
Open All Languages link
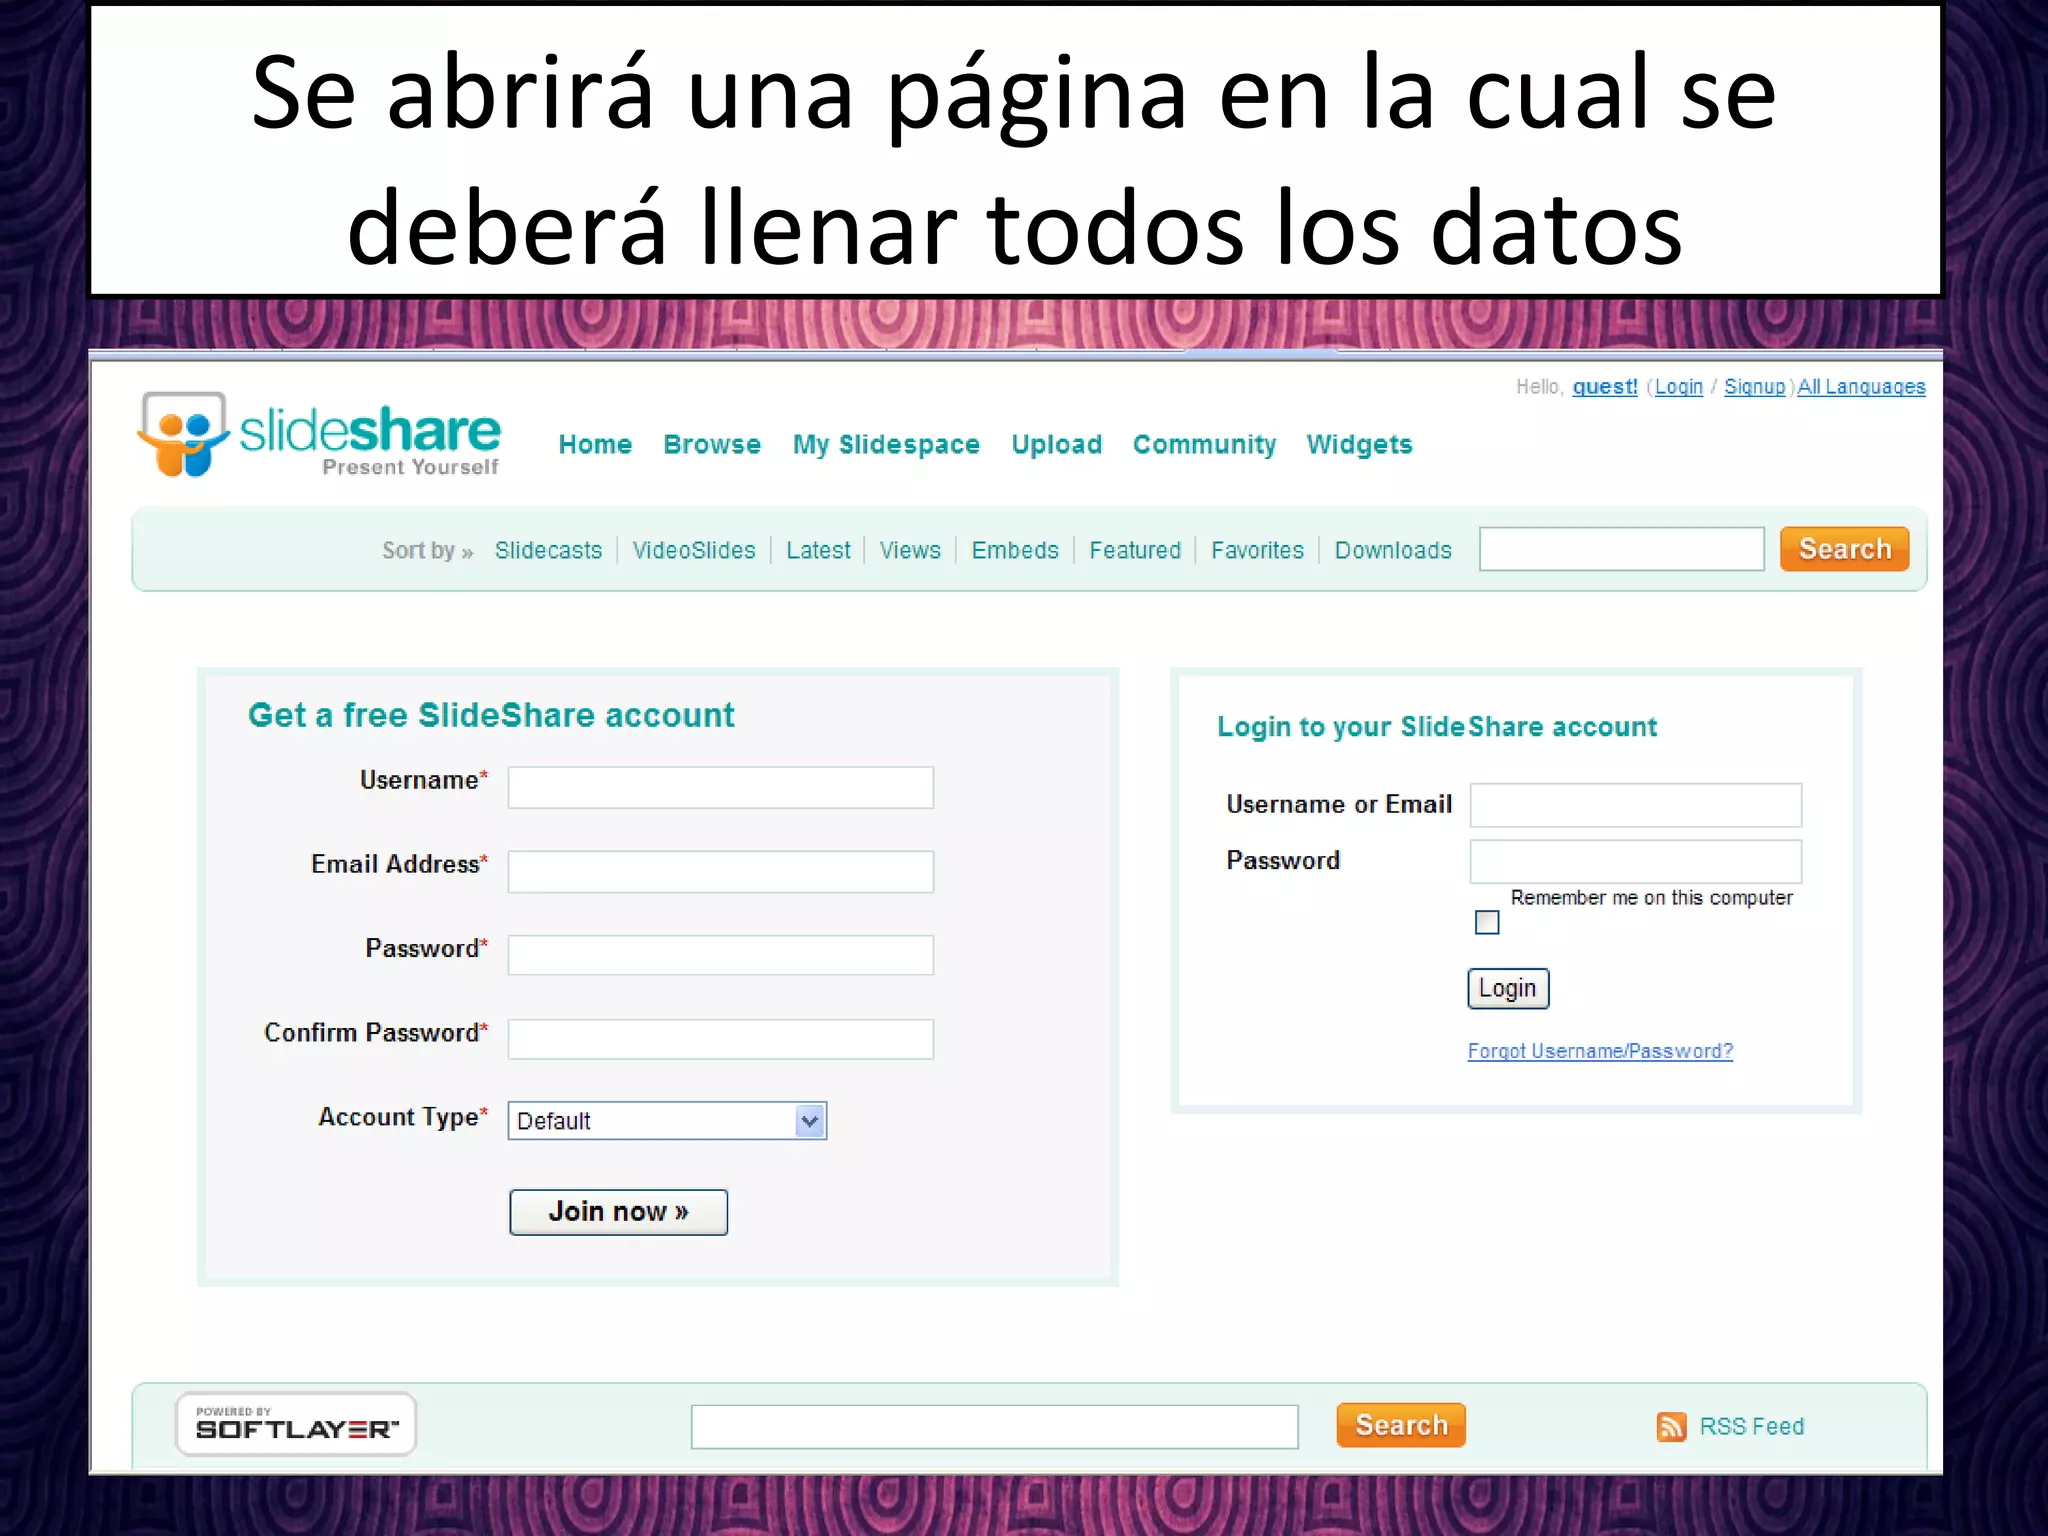pyautogui.click(x=1861, y=387)
